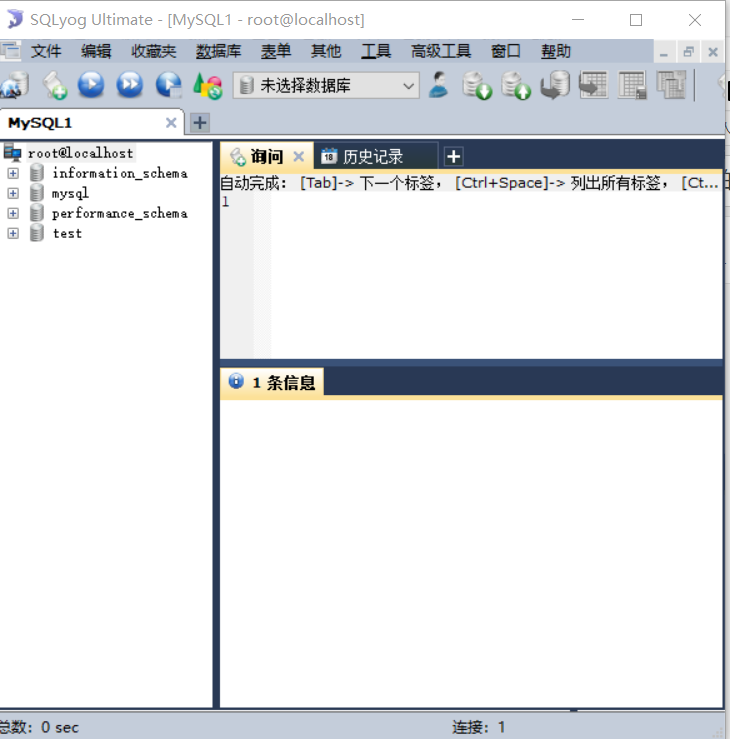Click the root@localhost server icon
This screenshot has width=730, height=739.
click(x=12, y=153)
